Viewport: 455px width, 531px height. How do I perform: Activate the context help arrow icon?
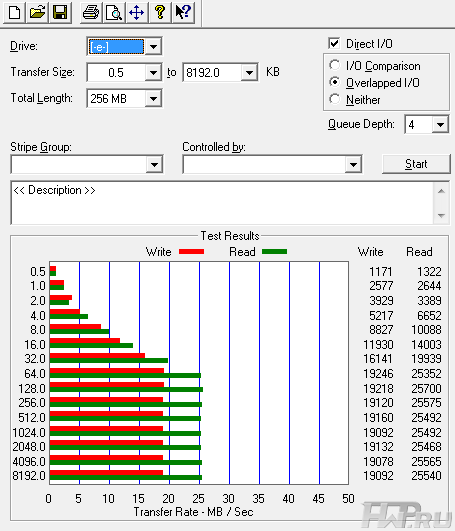[183, 13]
